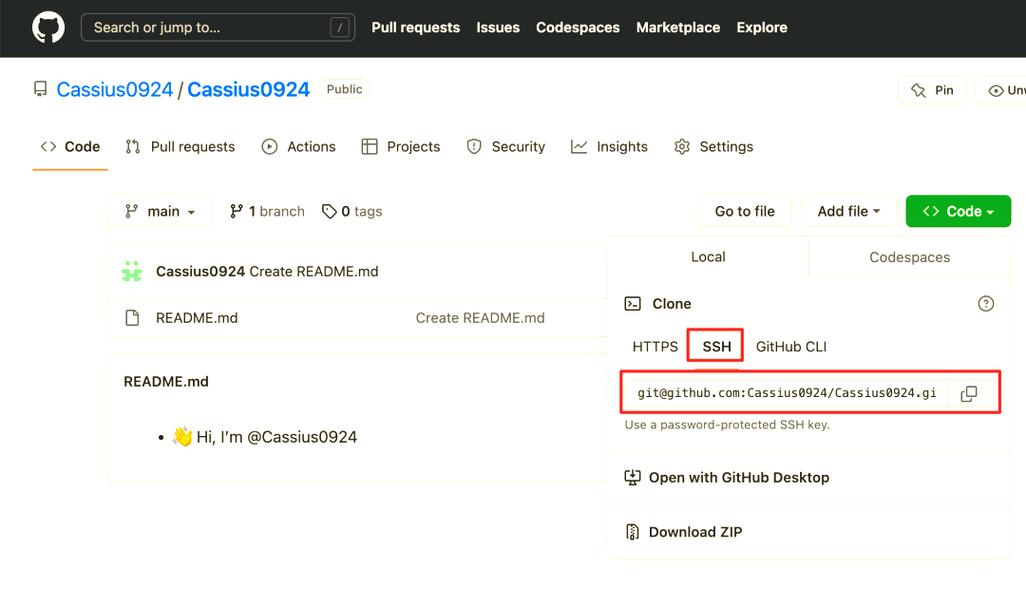Click the Unwatch eye icon button

(x=1001, y=90)
